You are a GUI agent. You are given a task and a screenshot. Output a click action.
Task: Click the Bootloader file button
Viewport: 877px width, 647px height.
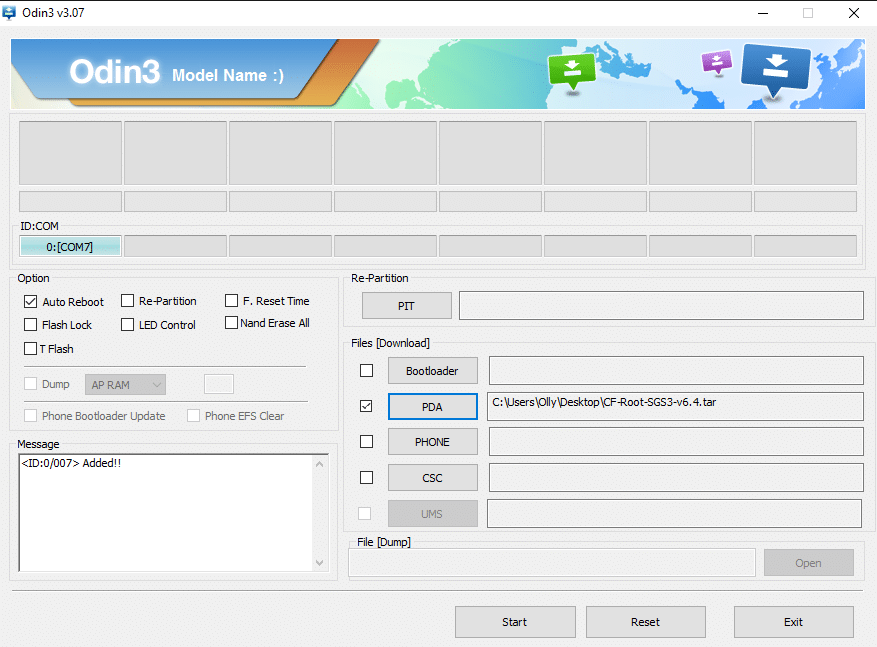[x=432, y=371]
